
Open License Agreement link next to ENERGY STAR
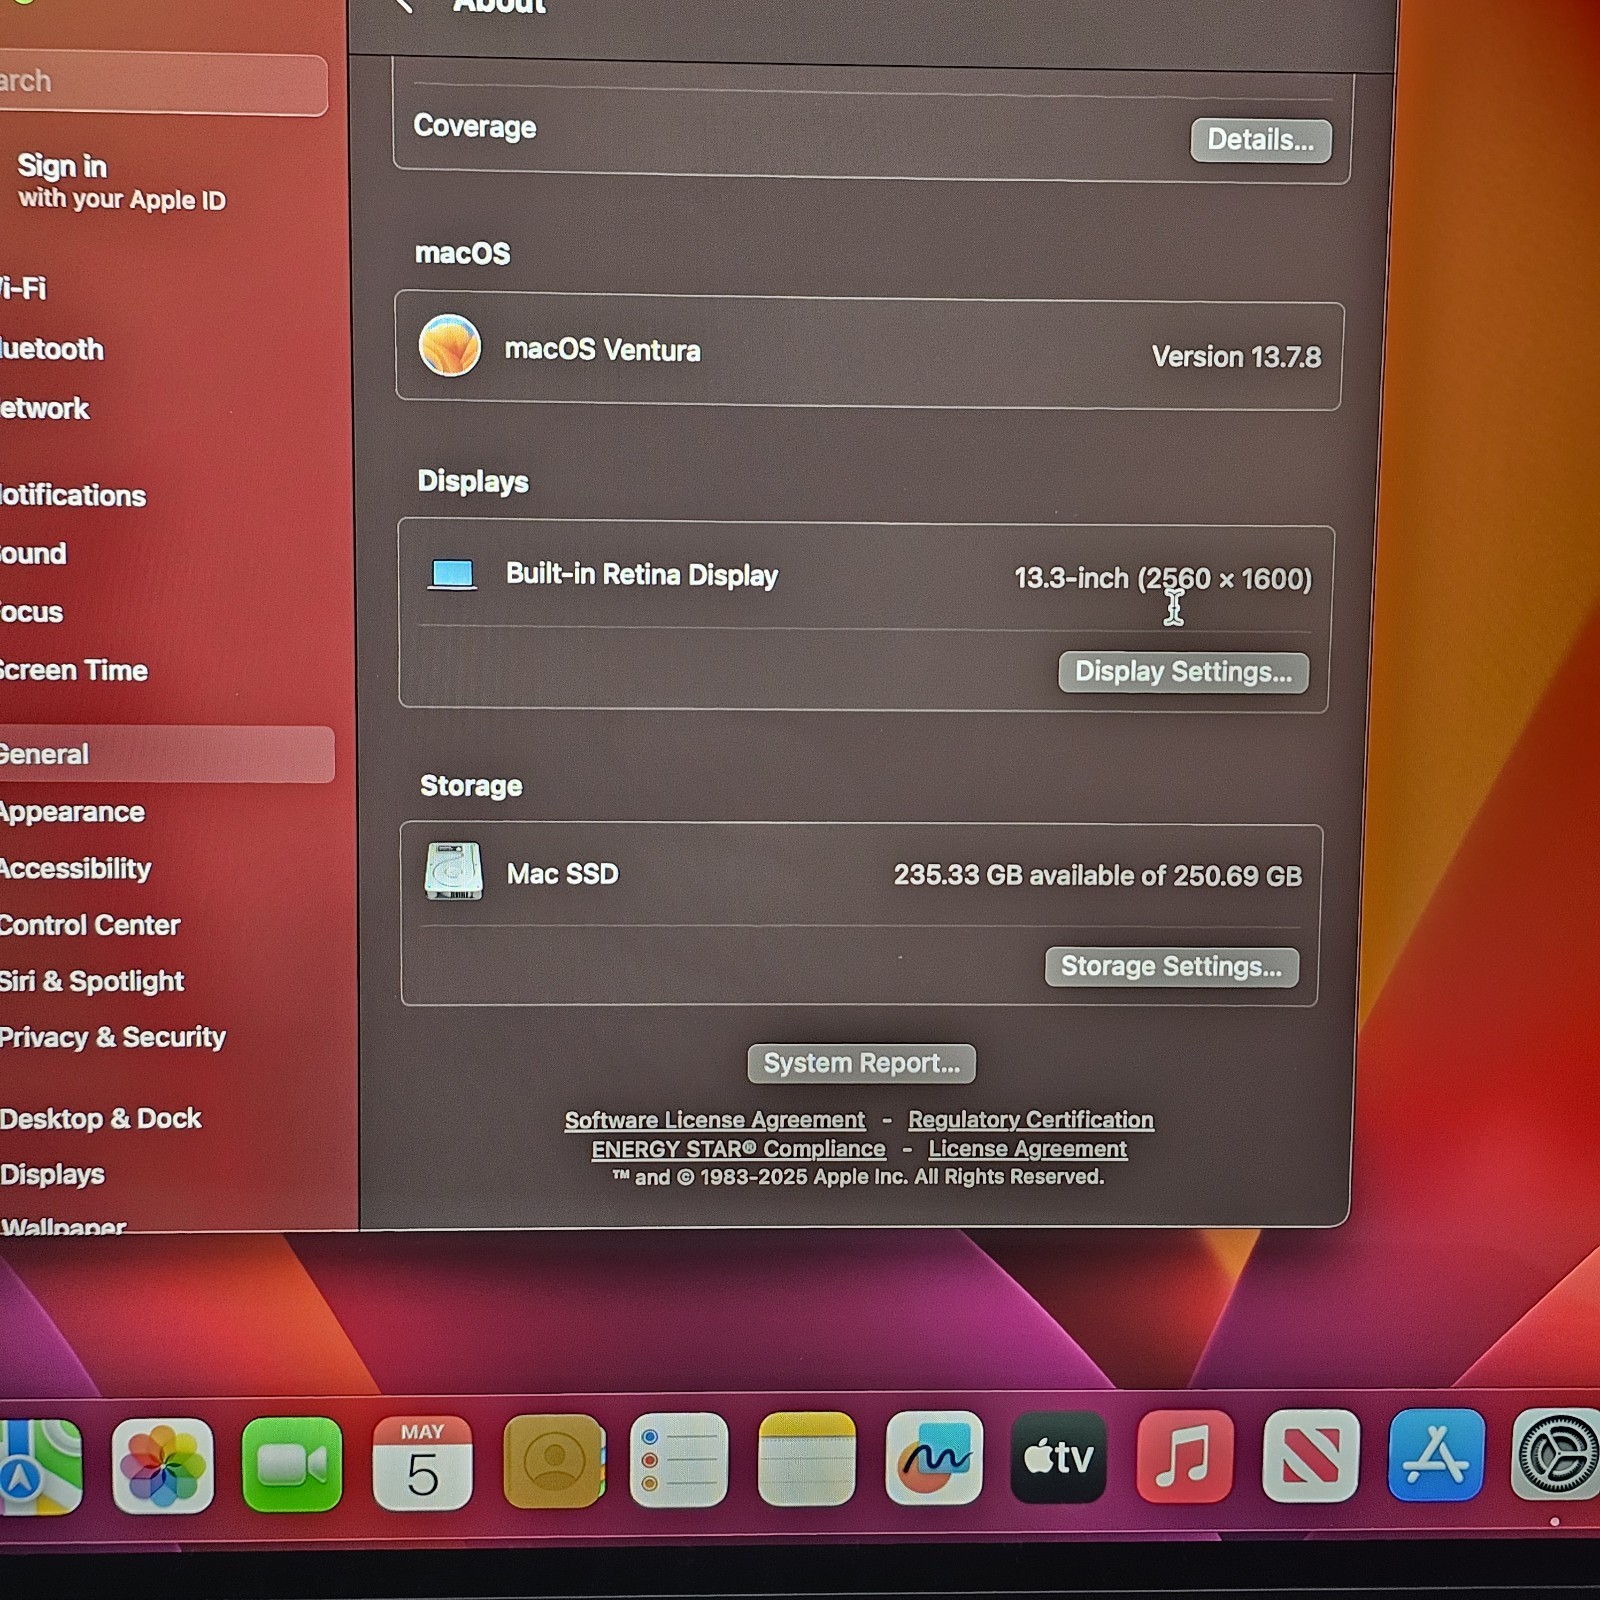pos(1027,1149)
